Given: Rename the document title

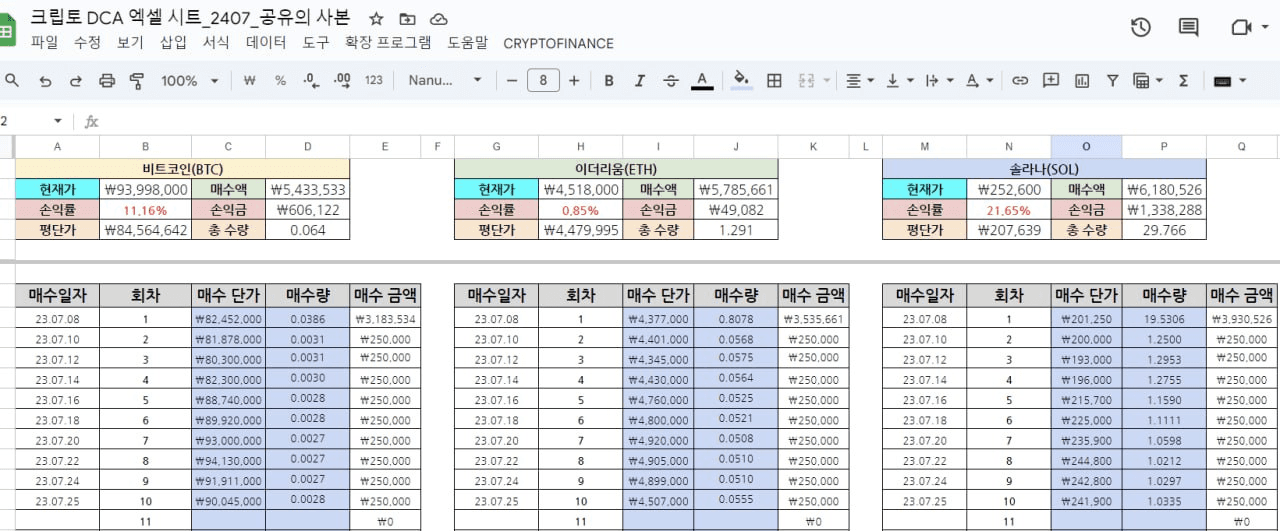Looking at the screenshot, I should pos(190,17).
